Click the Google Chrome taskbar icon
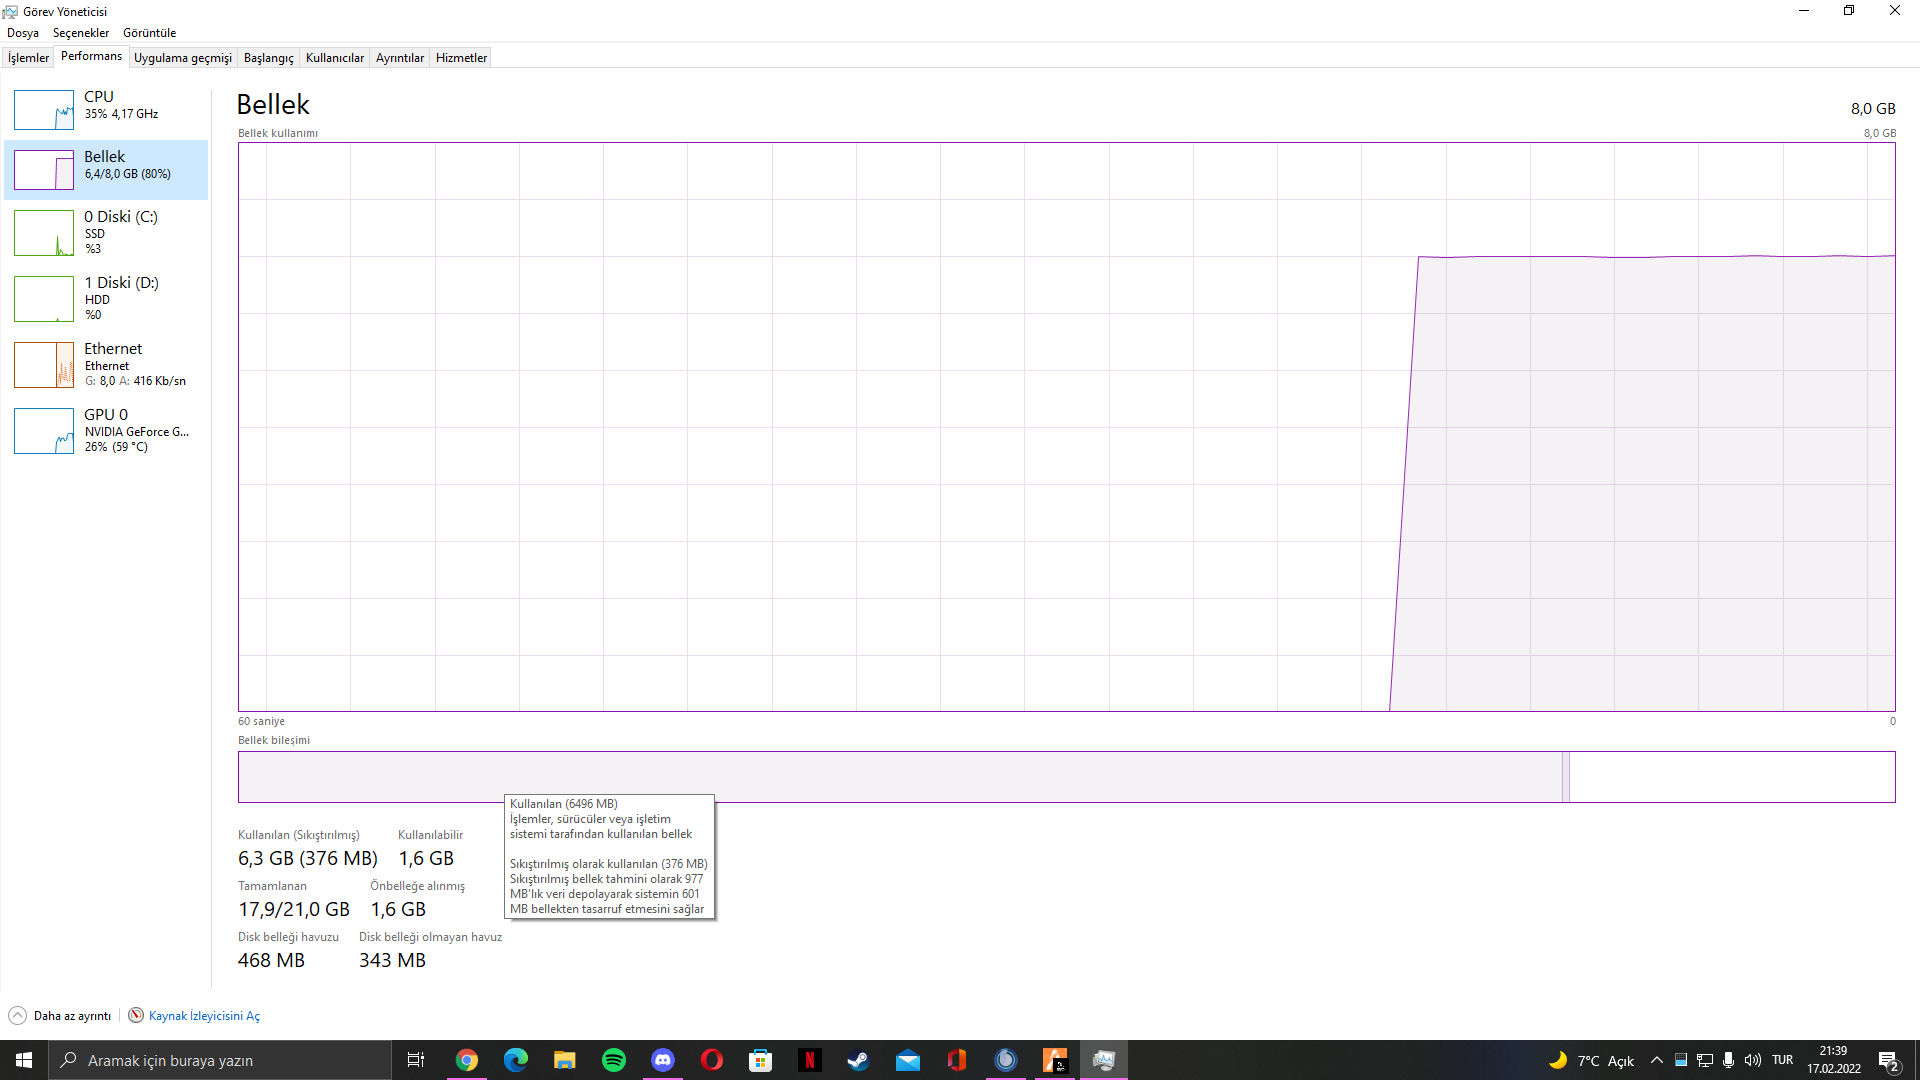Viewport: 1920px width, 1080px height. coord(467,1060)
